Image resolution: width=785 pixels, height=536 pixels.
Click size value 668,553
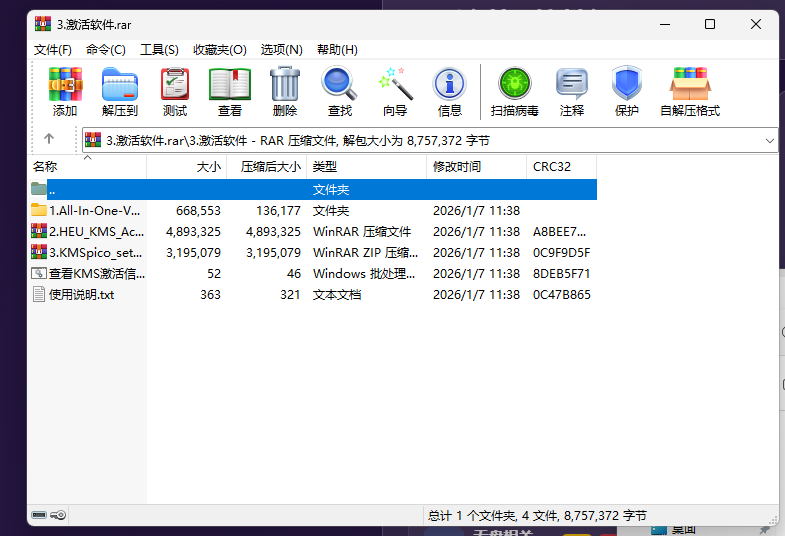coord(198,211)
